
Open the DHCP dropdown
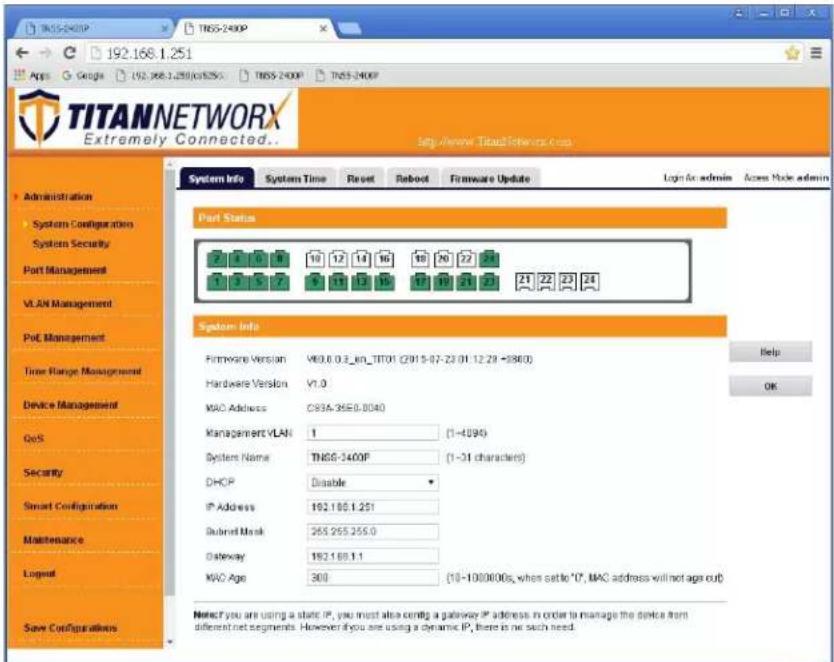[x=373, y=483]
